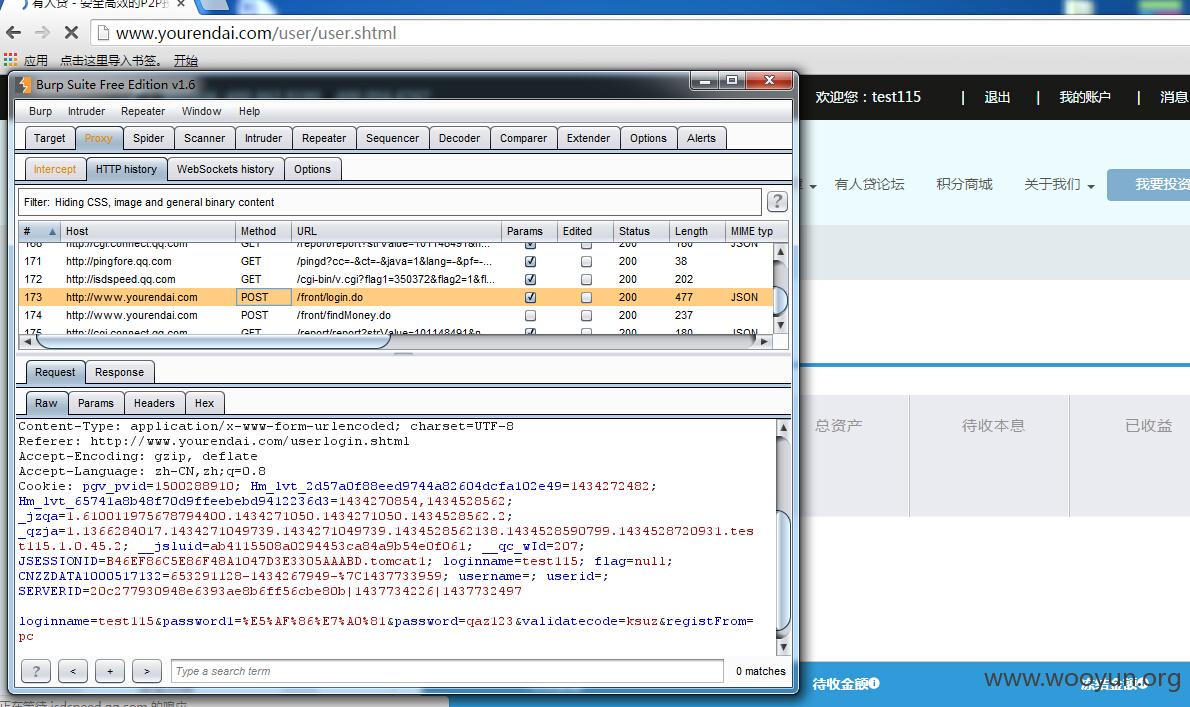
Task: Toggle Params checkbox for row 171
Action: [530, 261]
